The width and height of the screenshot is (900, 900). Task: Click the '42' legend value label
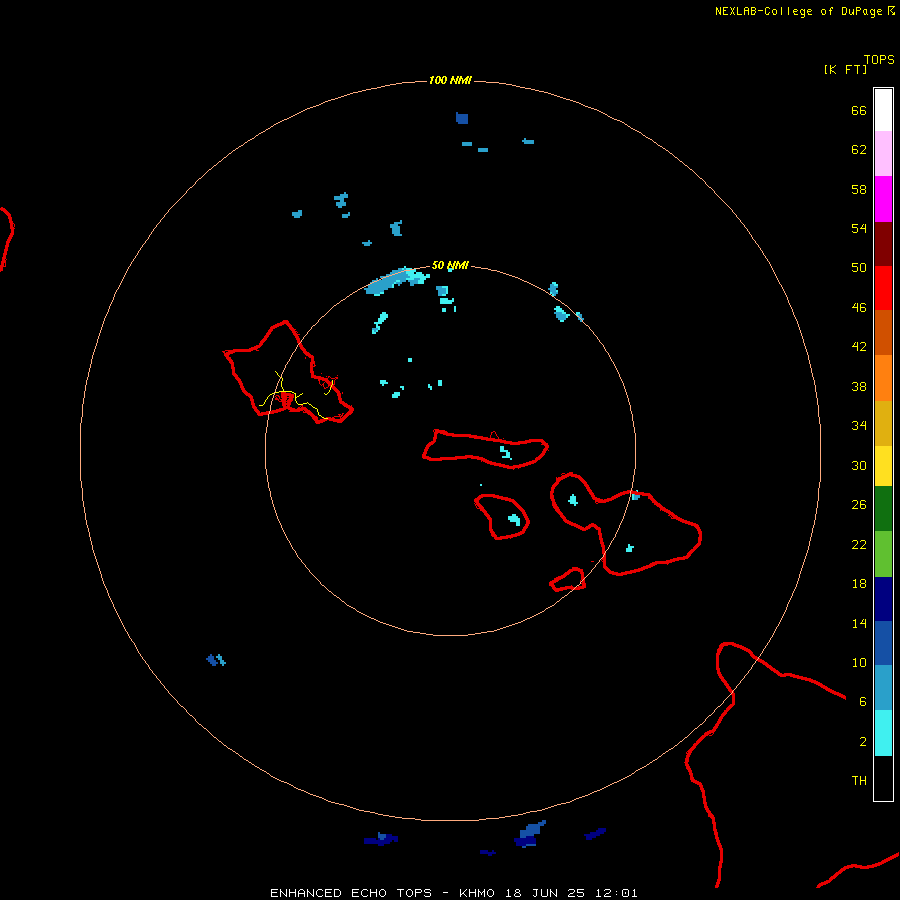tap(859, 346)
